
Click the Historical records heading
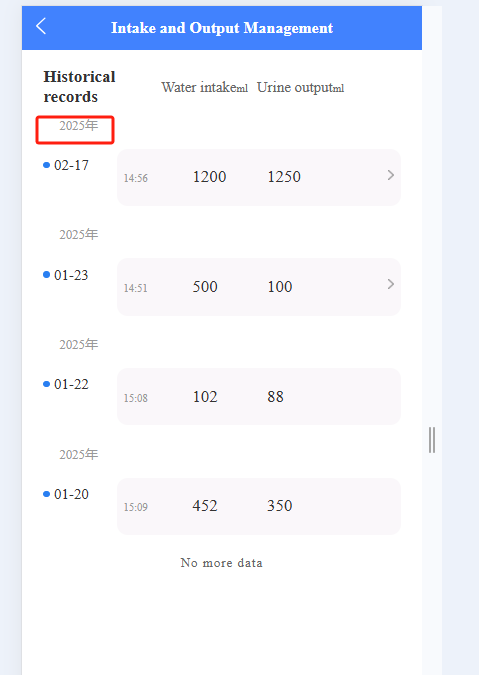[80, 87]
